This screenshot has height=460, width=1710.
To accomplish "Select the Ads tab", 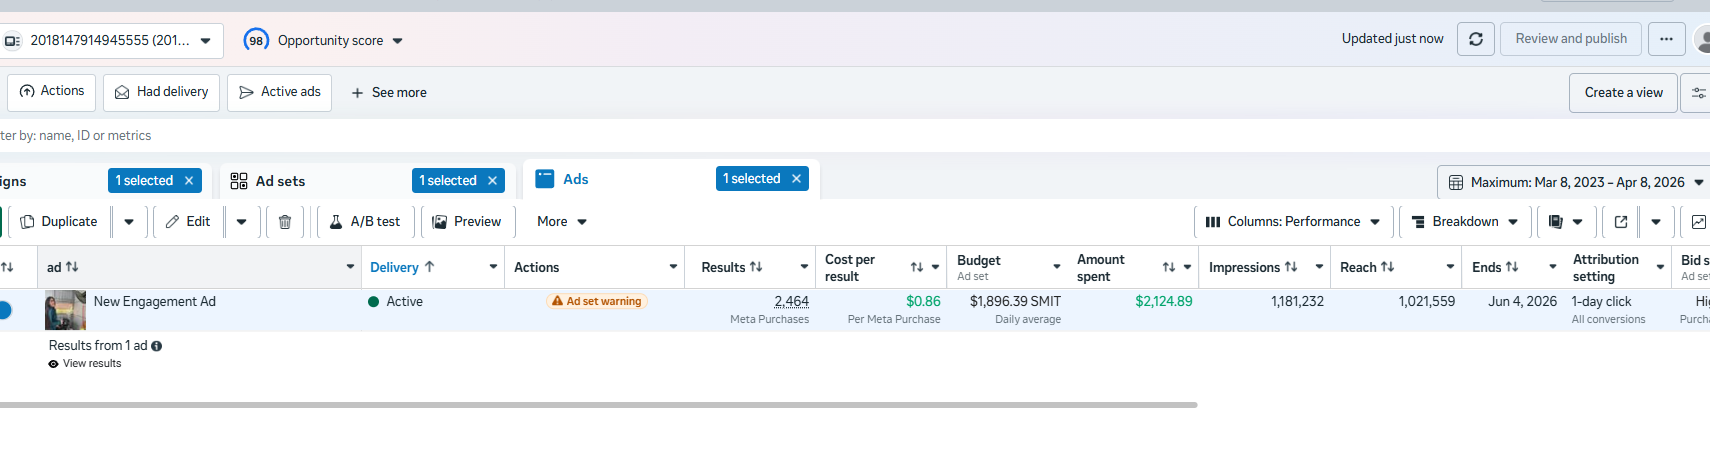I will pos(575,179).
